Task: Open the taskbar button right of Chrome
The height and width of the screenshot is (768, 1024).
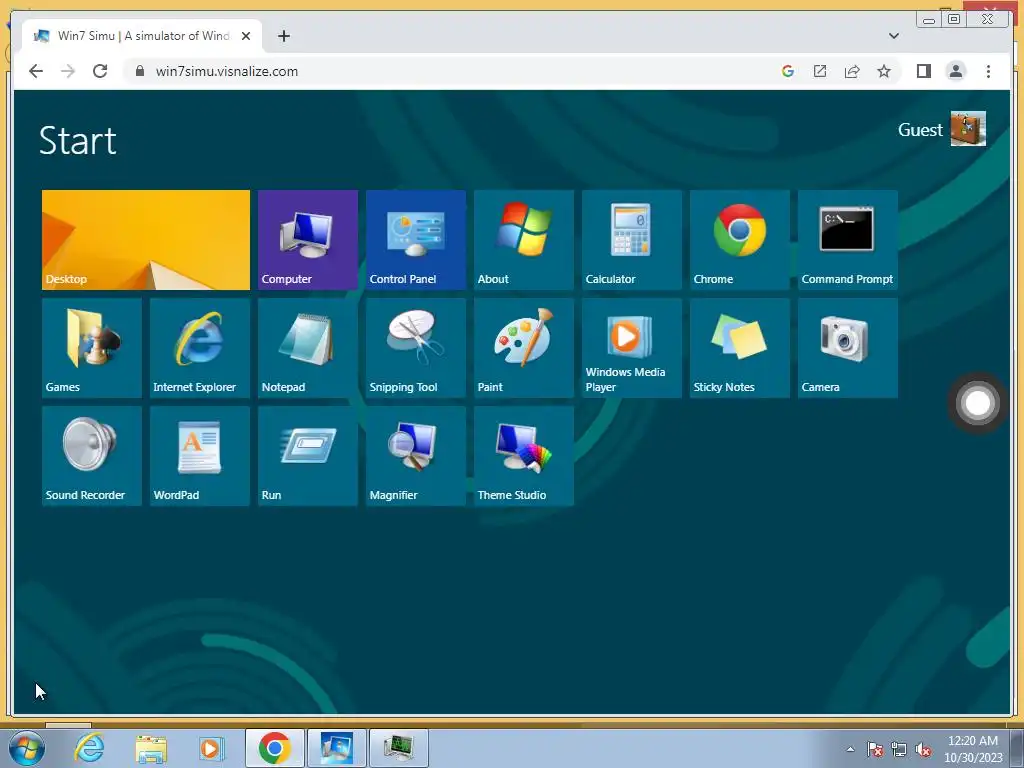Action: click(x=336, y=748)
